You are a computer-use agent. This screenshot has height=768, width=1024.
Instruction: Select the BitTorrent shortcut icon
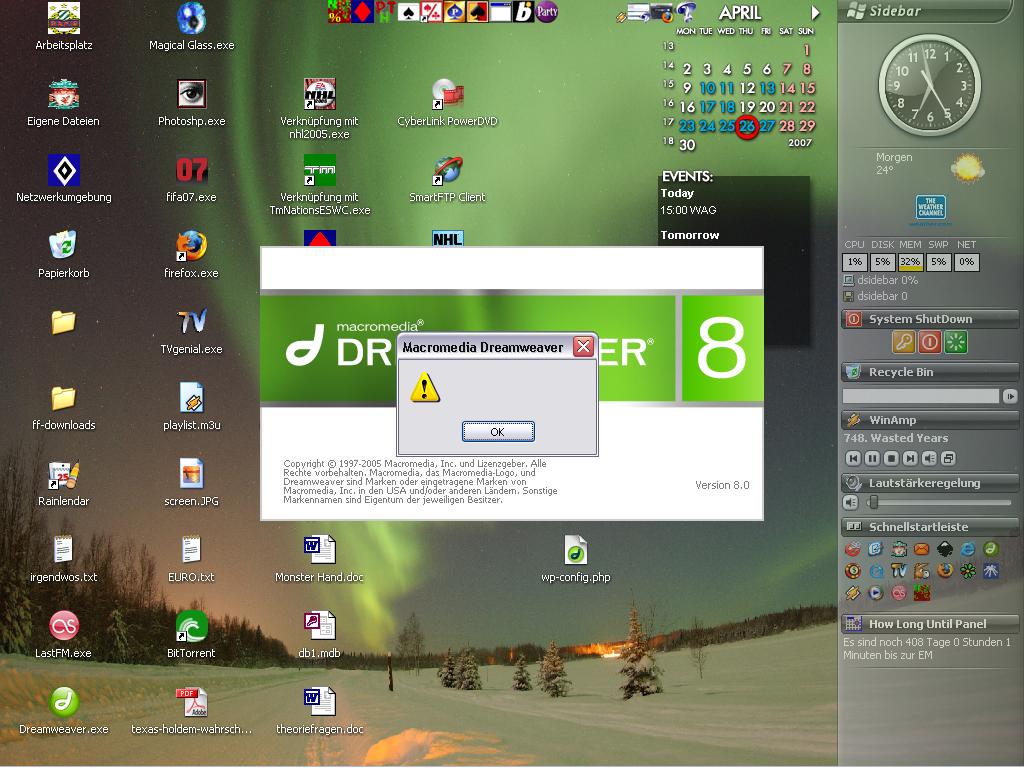[191, 626]
